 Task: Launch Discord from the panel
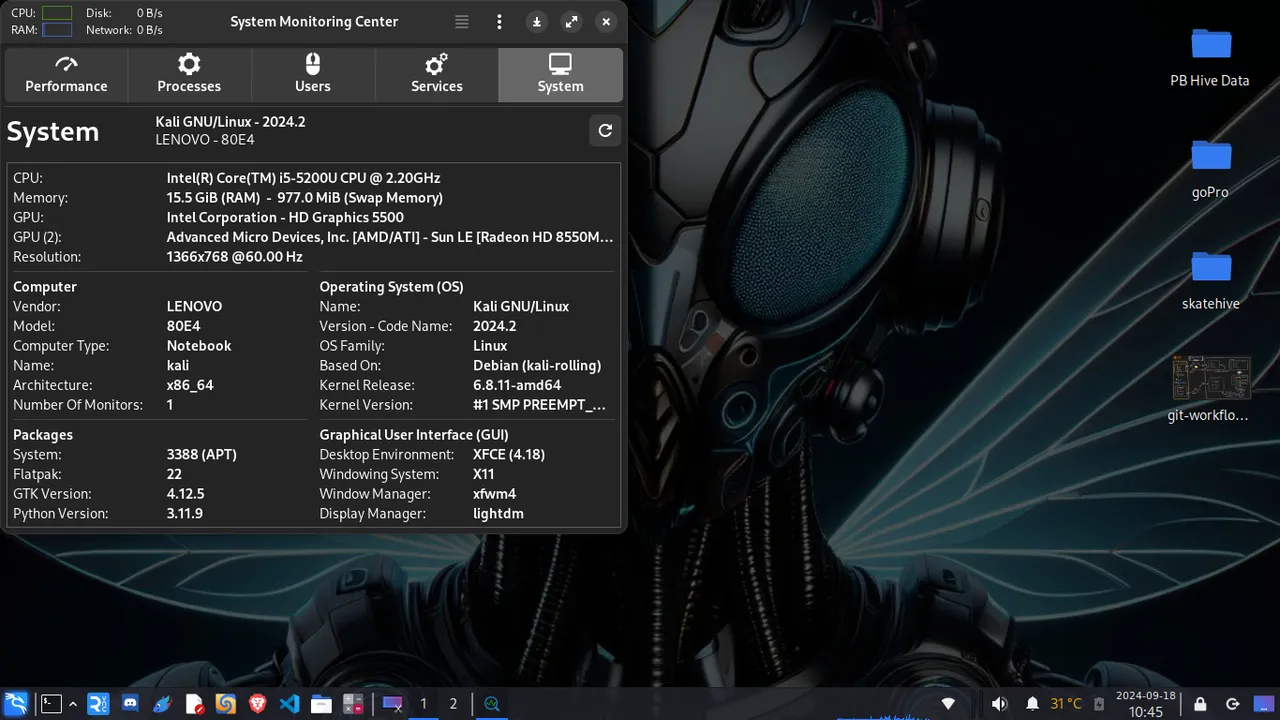coord(130,704)
